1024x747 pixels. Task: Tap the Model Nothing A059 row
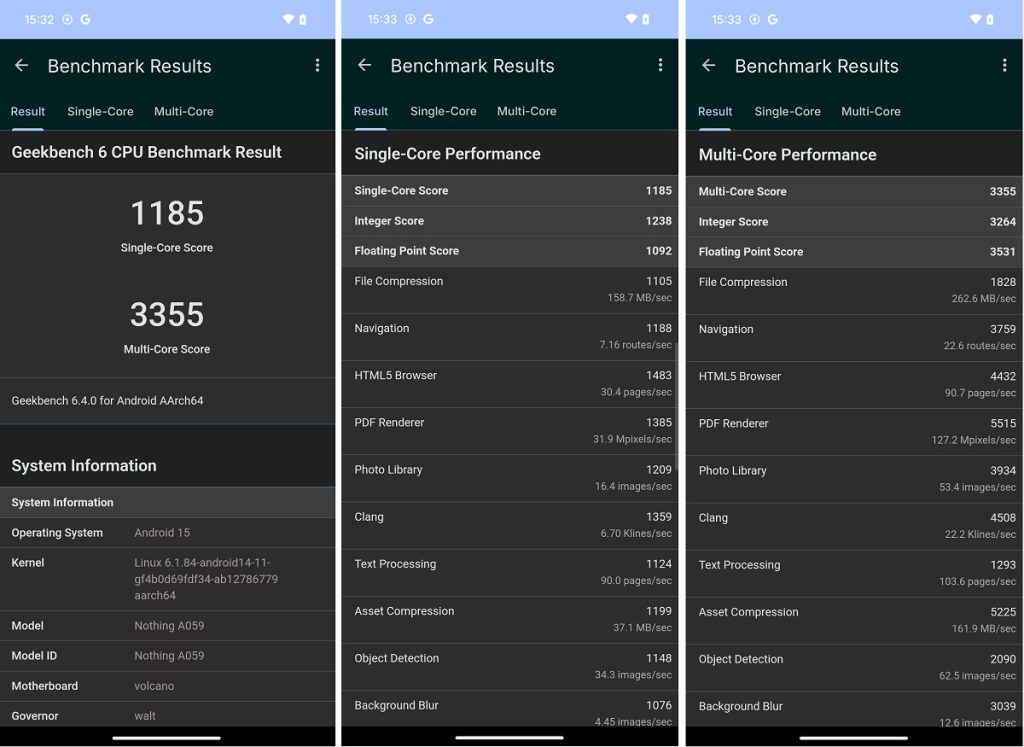pyautogui.click(x=167, y=626)
